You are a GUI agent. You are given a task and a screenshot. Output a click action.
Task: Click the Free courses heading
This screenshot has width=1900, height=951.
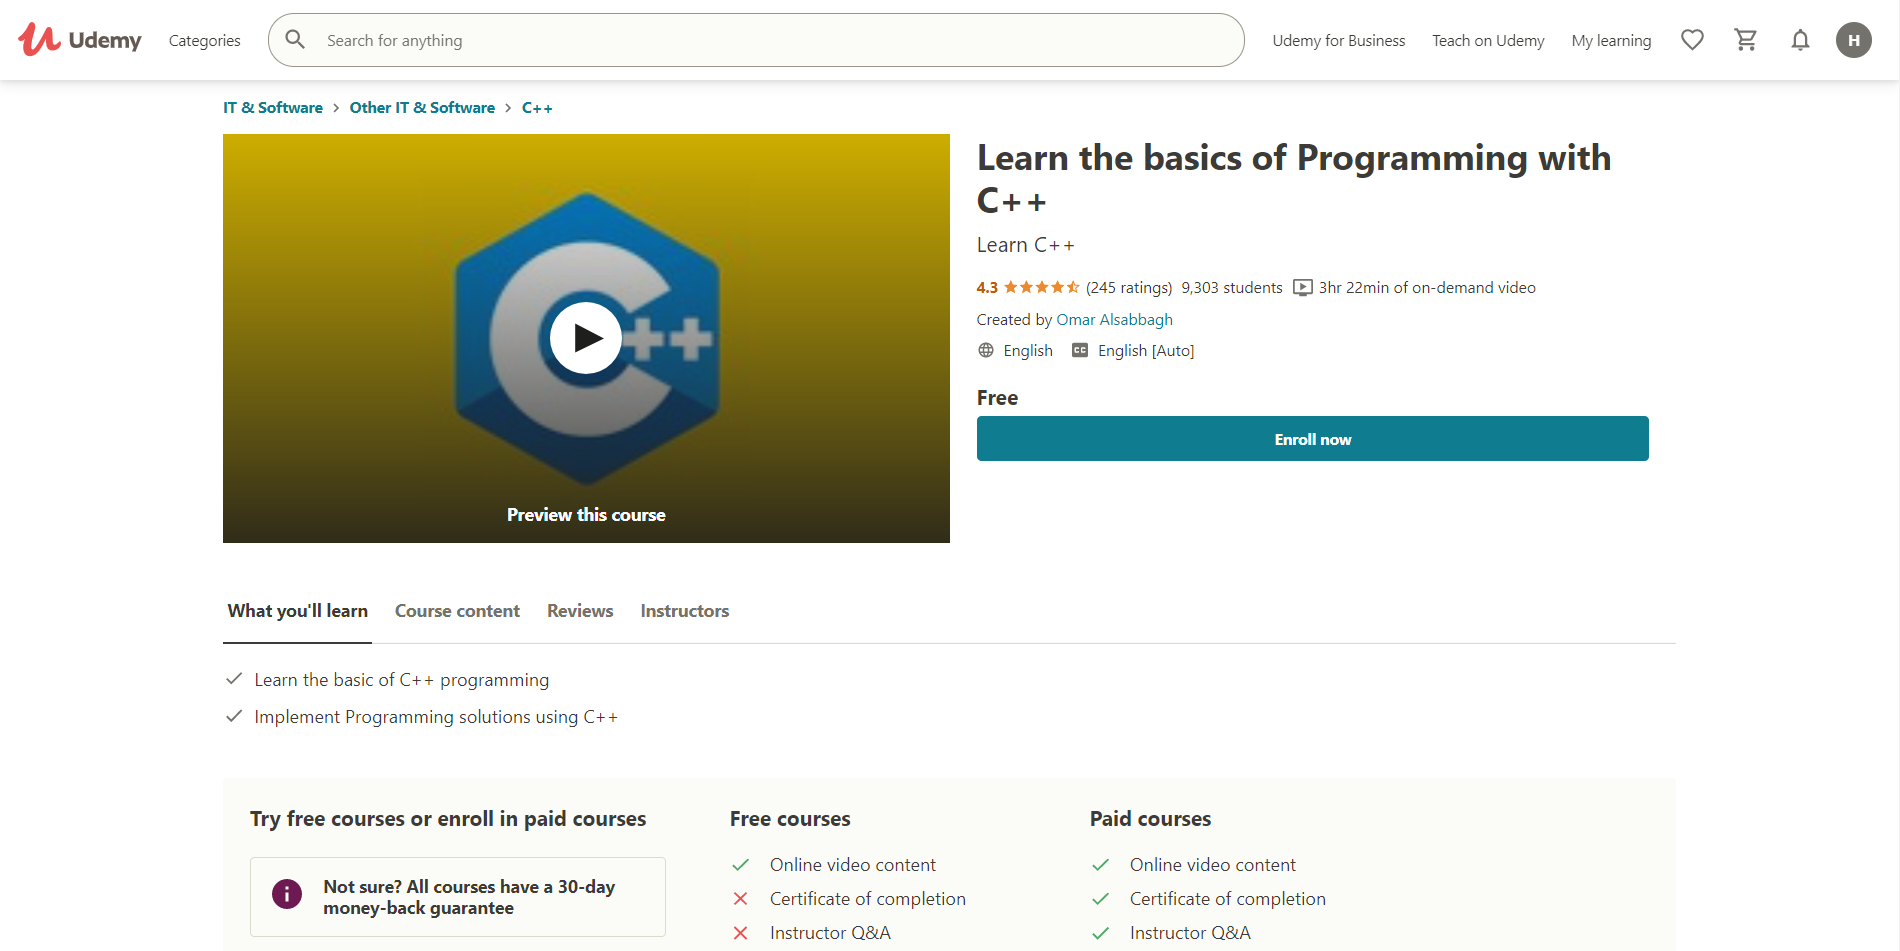pyautogui.click(x=790, y=819)
